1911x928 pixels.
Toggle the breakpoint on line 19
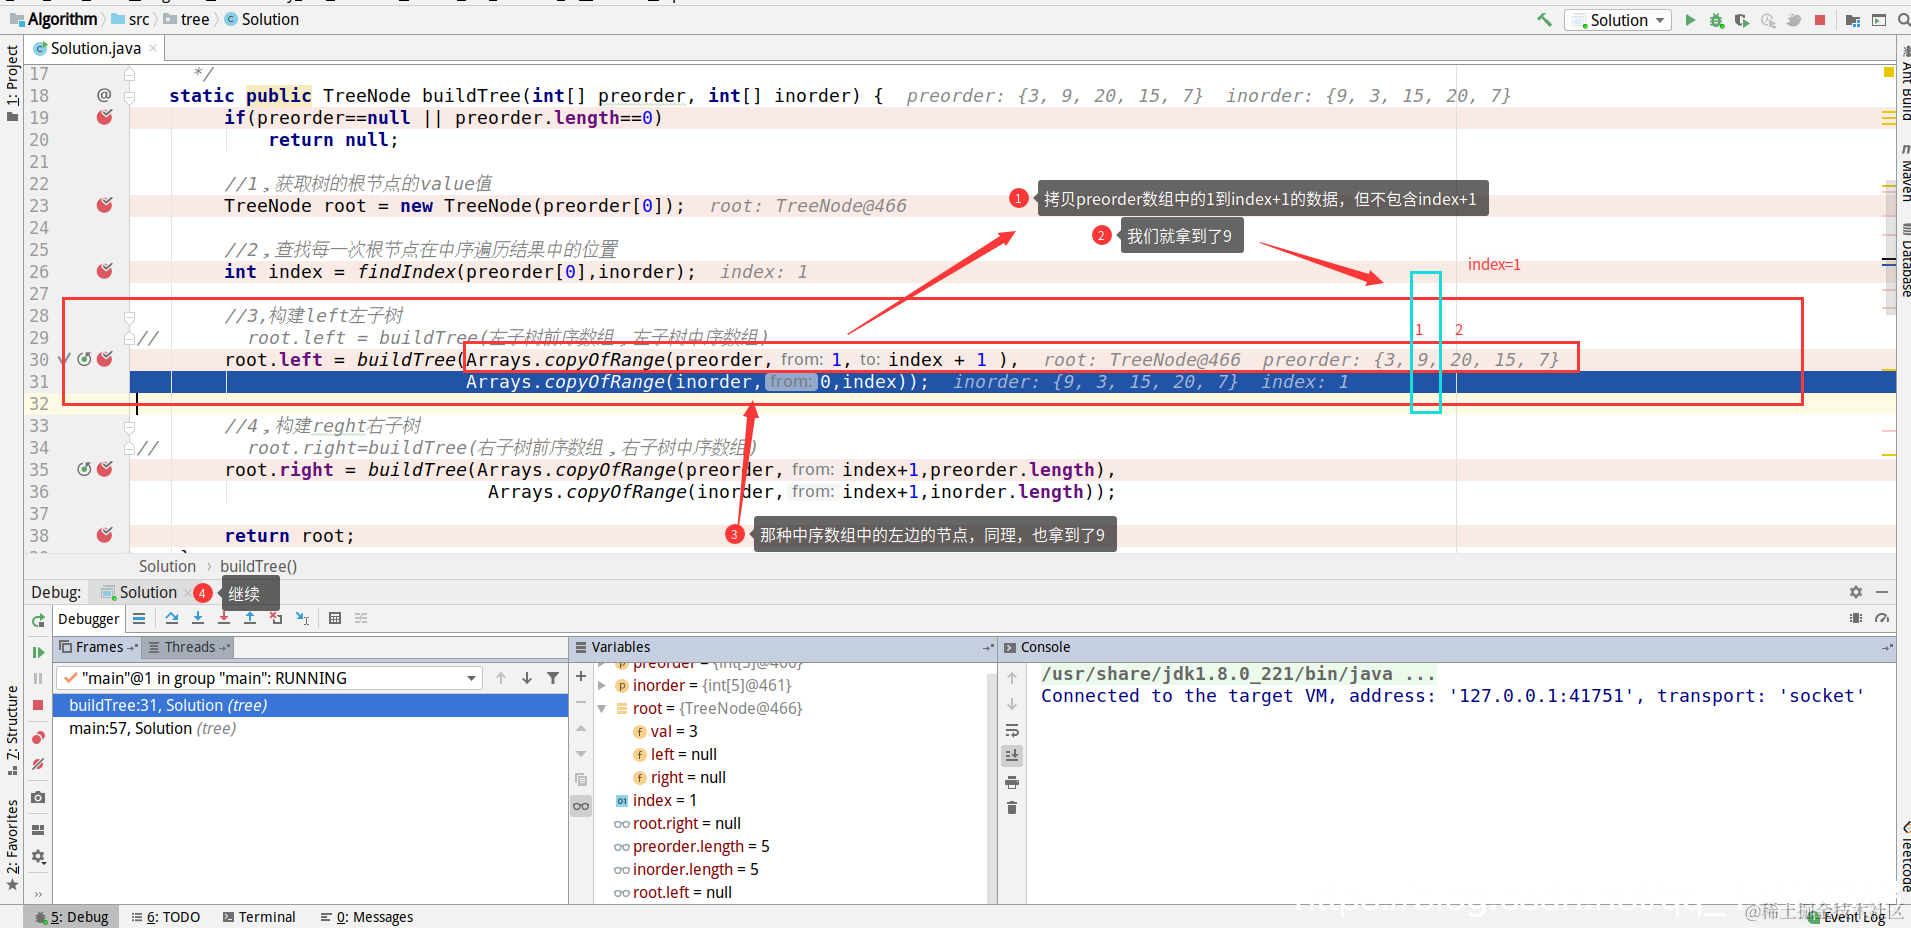click(104, 117)
